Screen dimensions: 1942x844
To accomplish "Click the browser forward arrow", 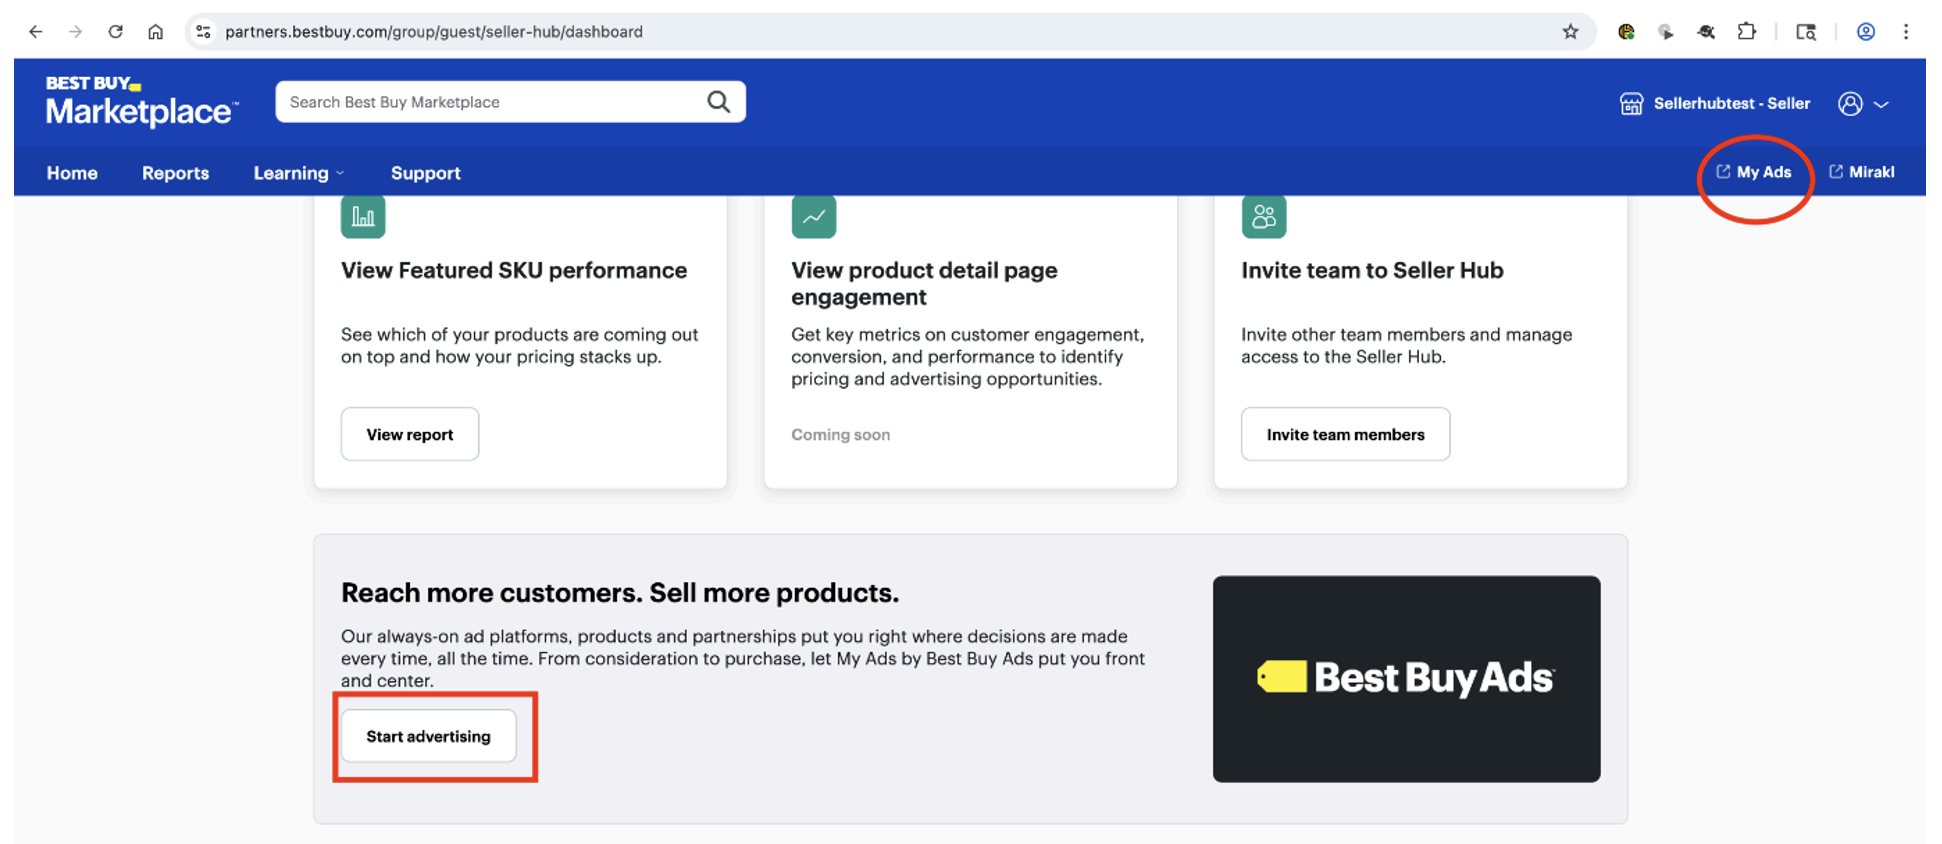I will click(75, 32).
